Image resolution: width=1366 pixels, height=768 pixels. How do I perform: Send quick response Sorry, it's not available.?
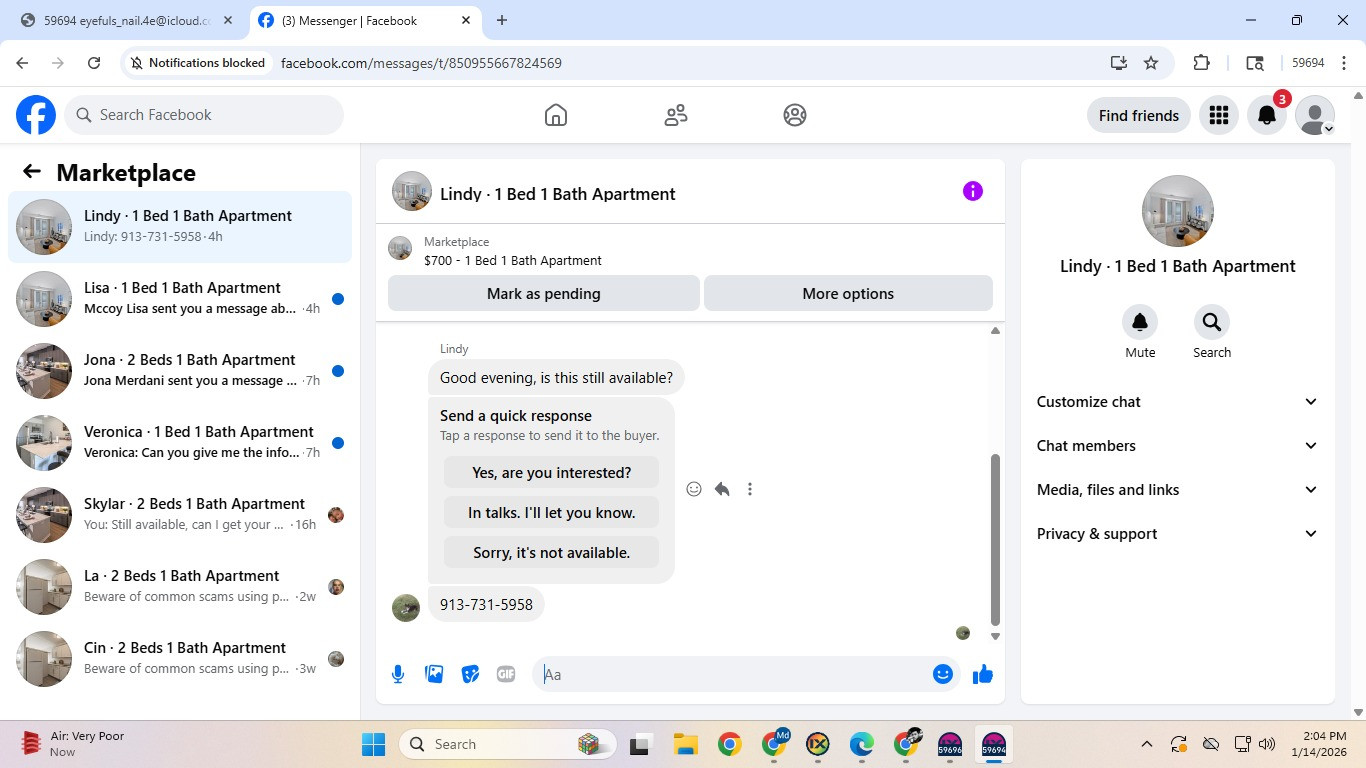[x=552, y=553]
